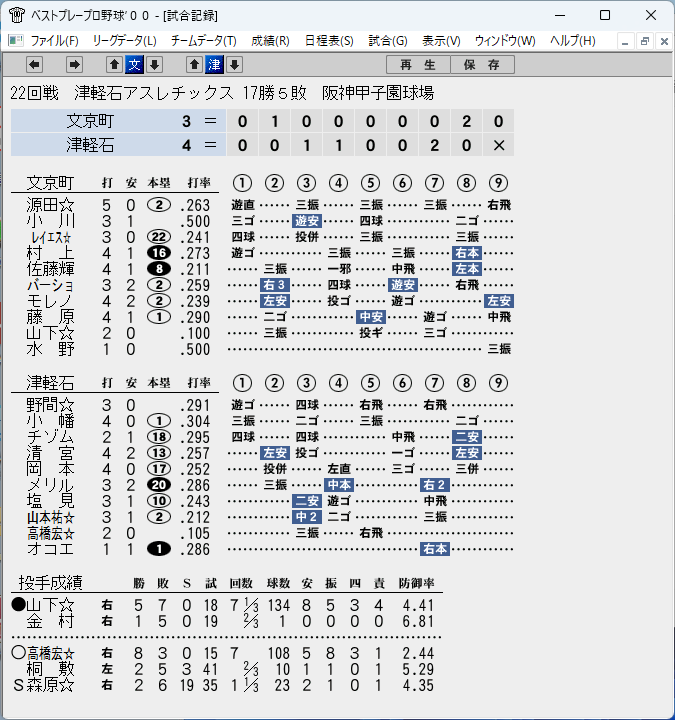This screenshot has width=675, height=720.
Task: Click 文京町 team name in scoreboard
Action: point(90,121)
